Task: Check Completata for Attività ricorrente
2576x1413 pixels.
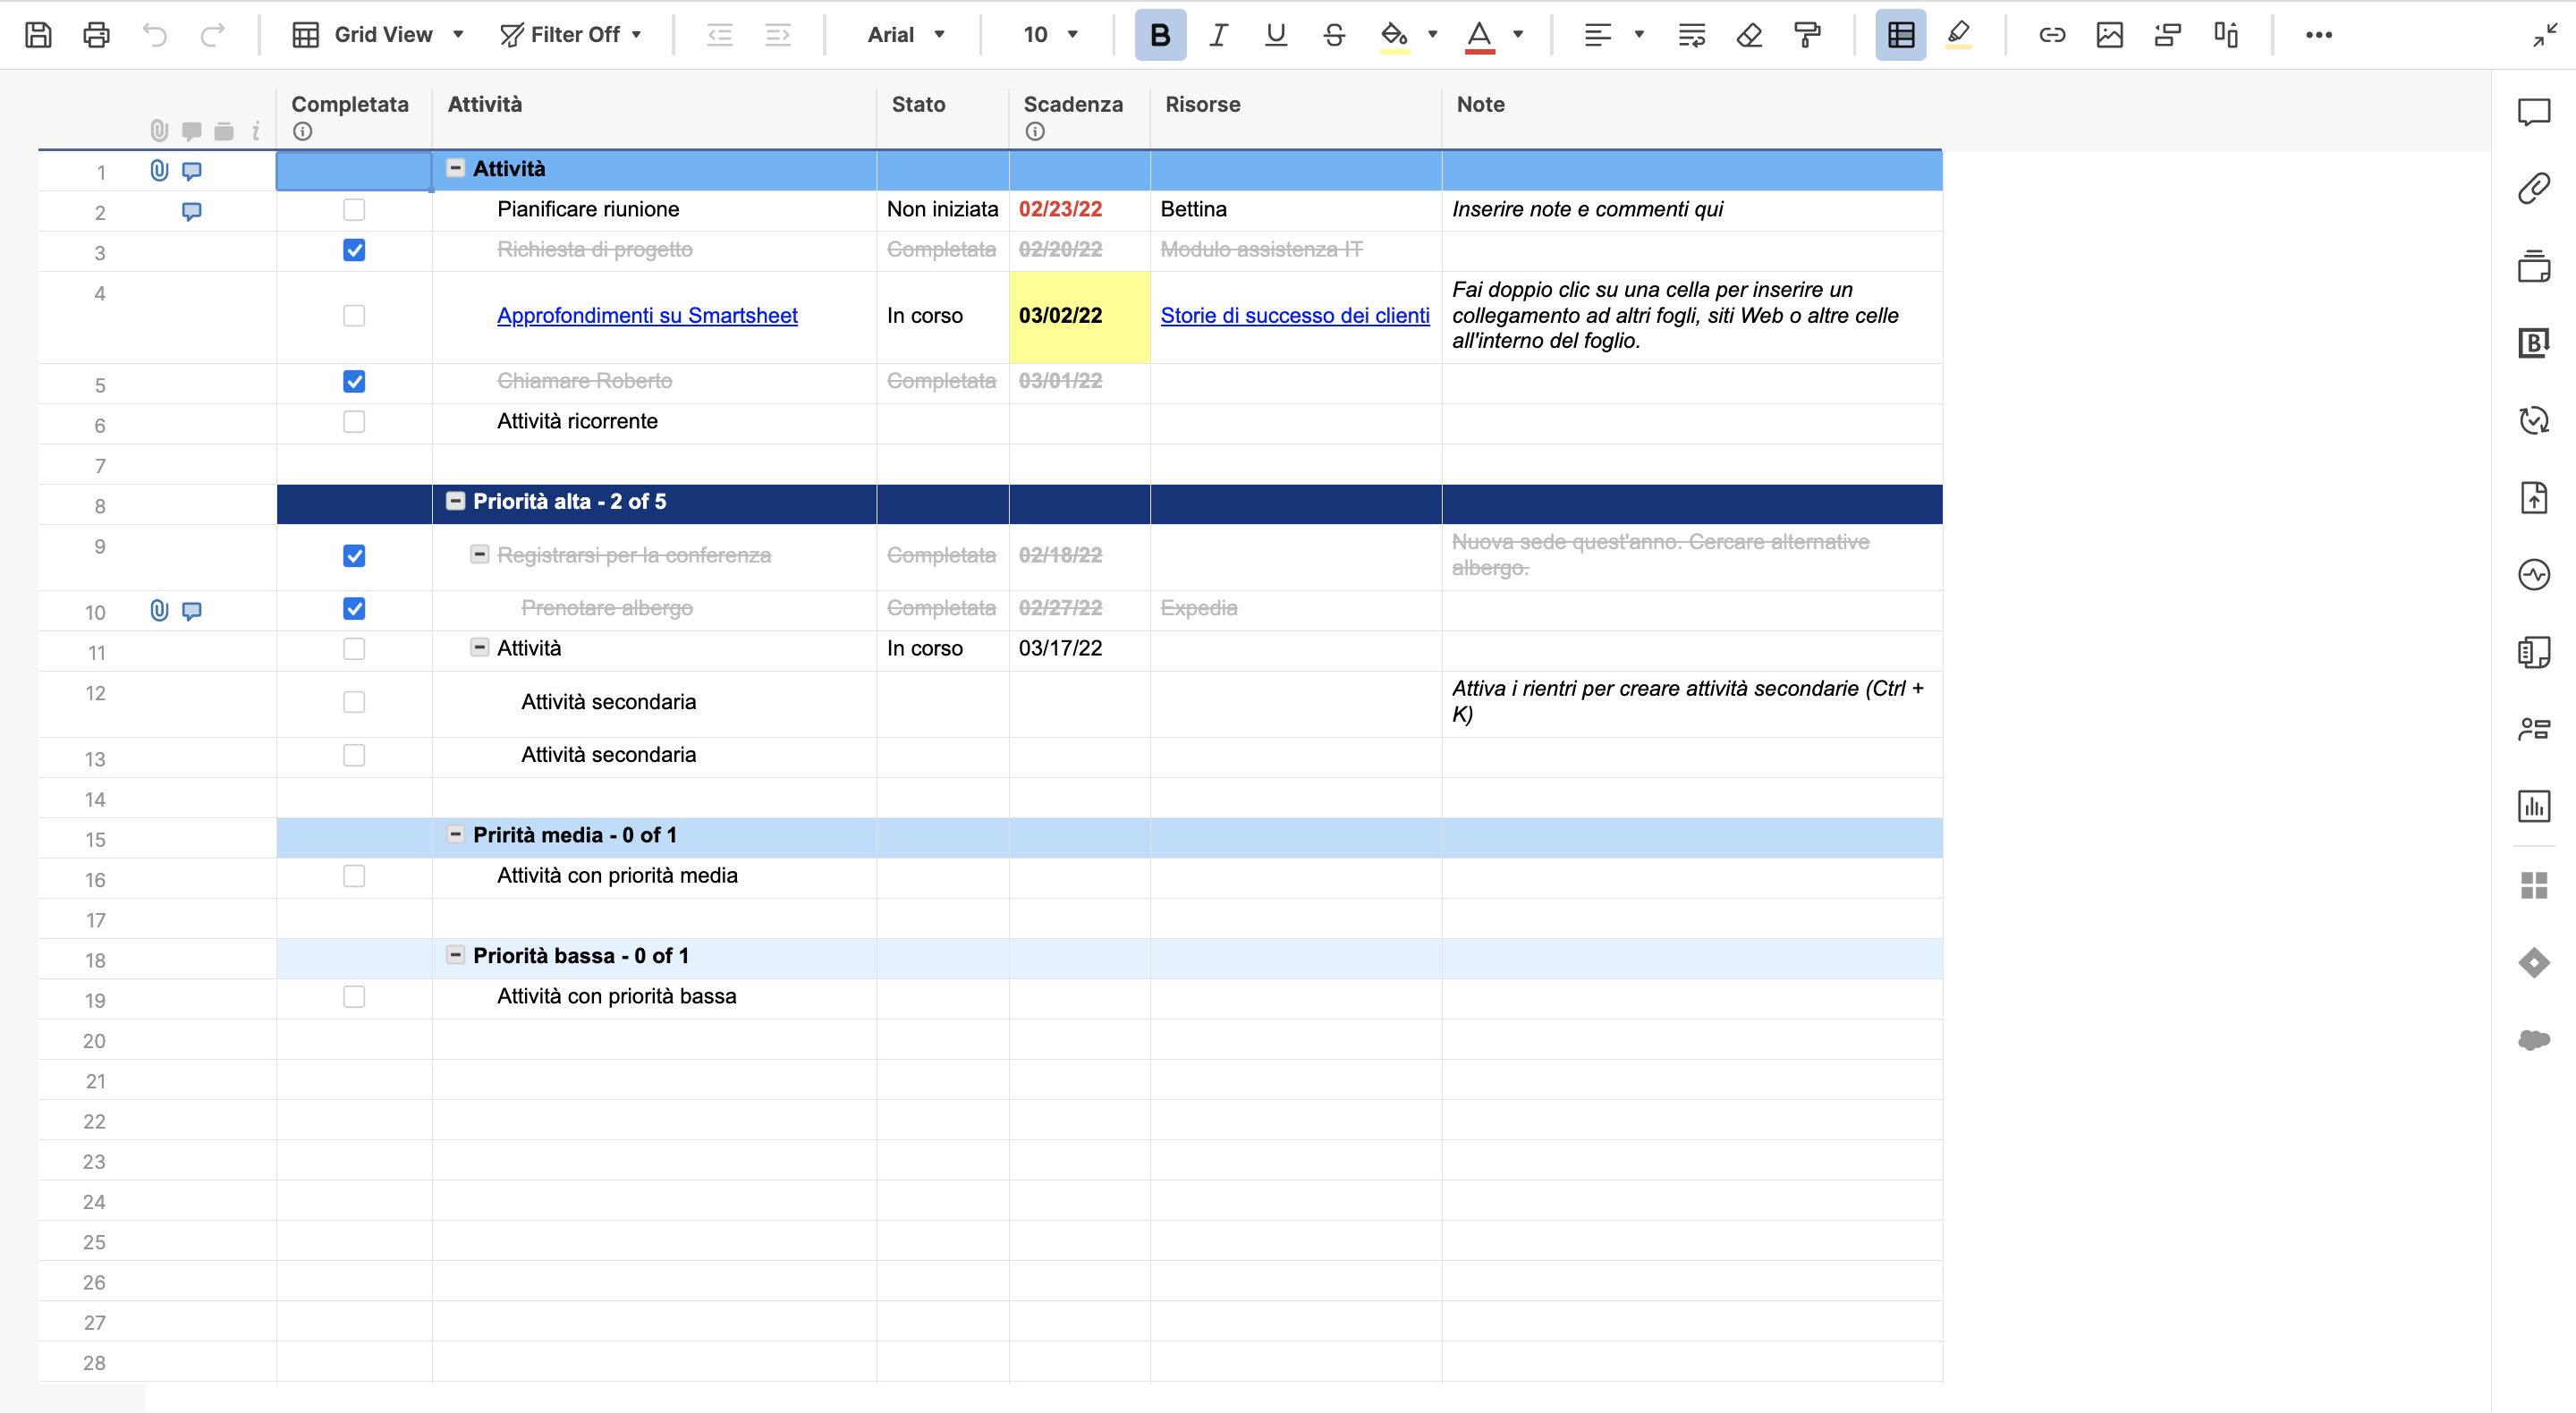Action: tap(354, 422)
